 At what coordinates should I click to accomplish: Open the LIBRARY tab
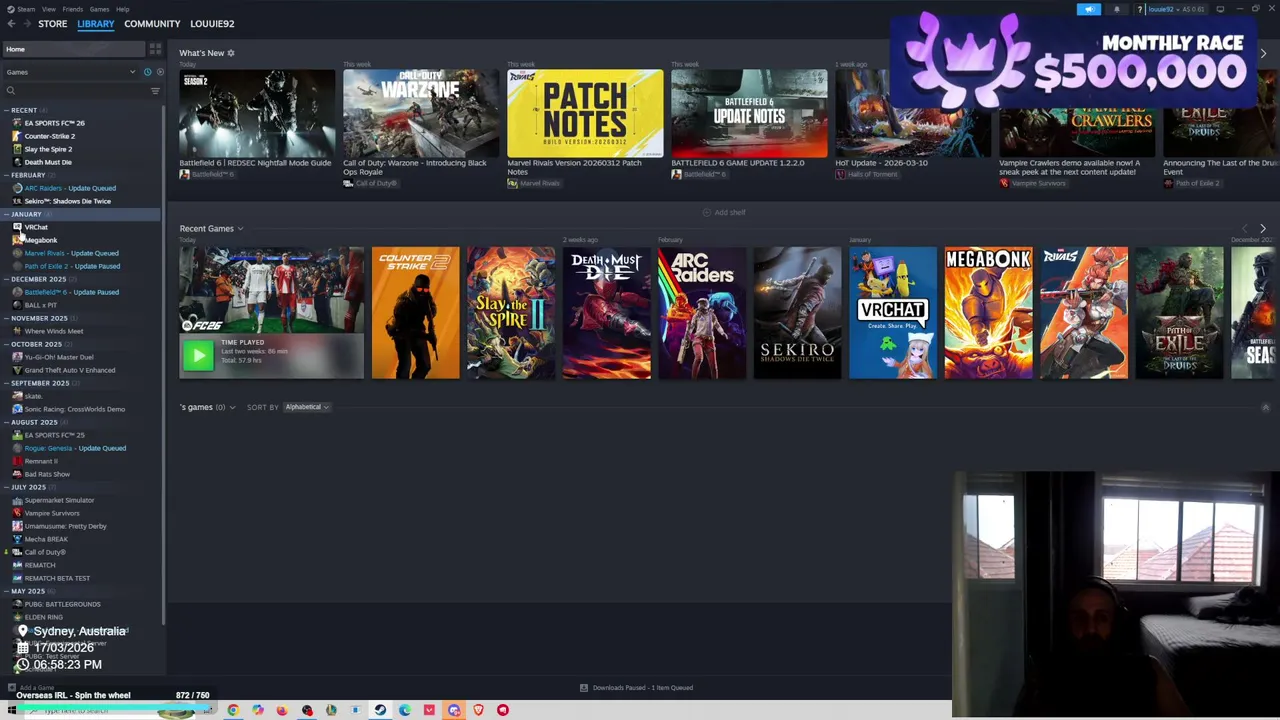96,24
